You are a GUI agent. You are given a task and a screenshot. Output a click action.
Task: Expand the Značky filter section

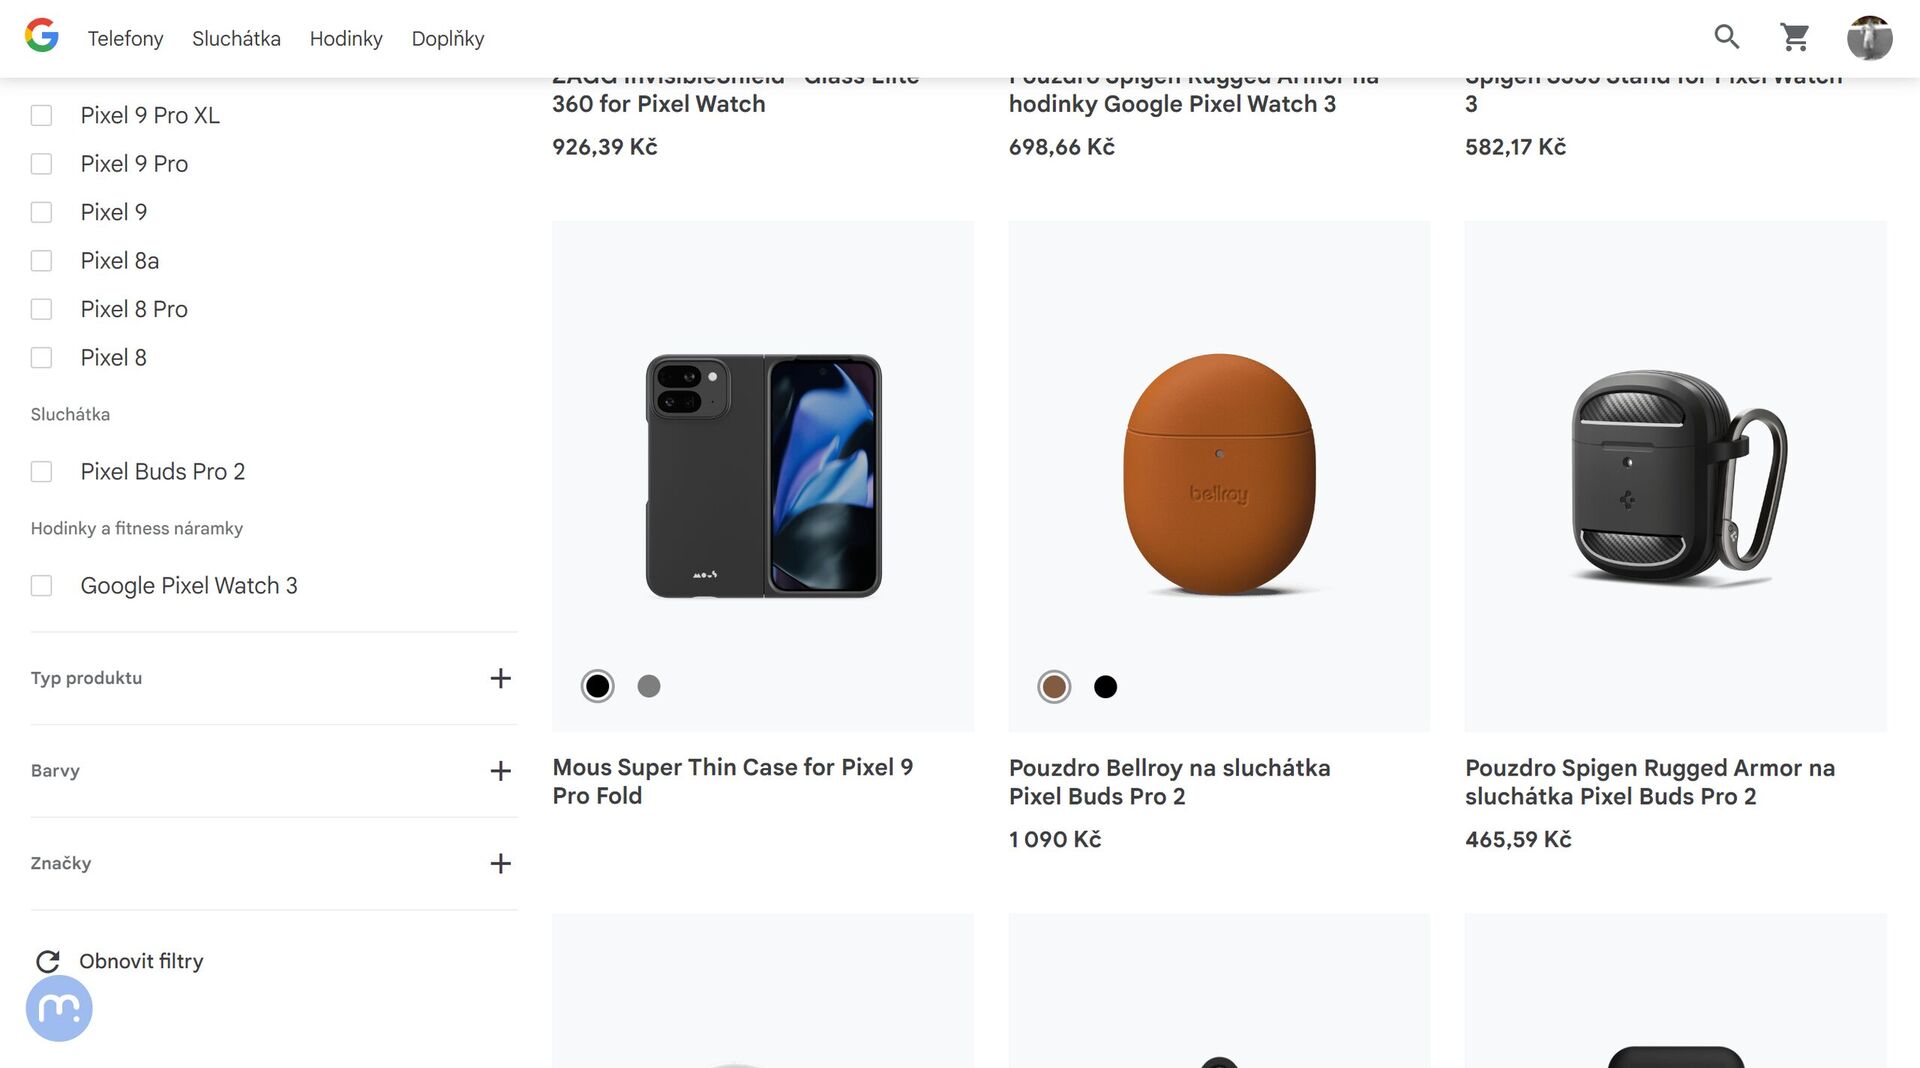pyautogui.click(x=500, y=863)
